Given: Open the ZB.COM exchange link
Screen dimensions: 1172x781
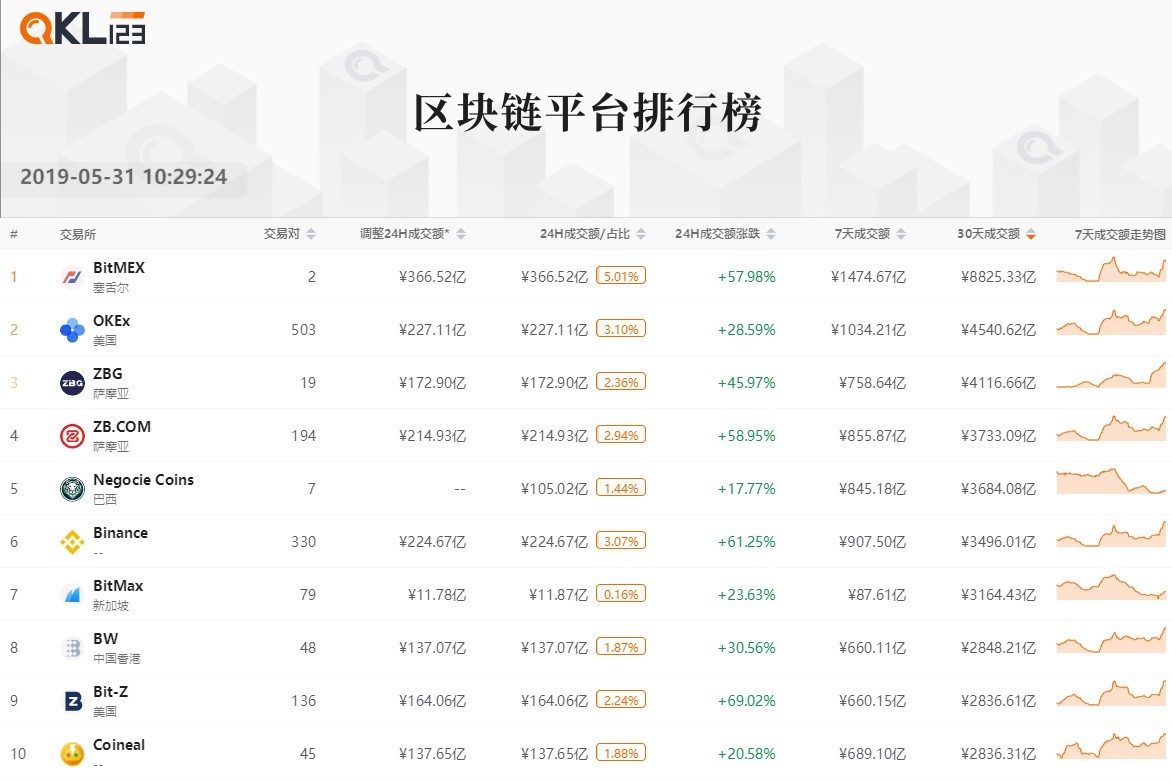Looking at the screenshot, I should coord(122,427).
